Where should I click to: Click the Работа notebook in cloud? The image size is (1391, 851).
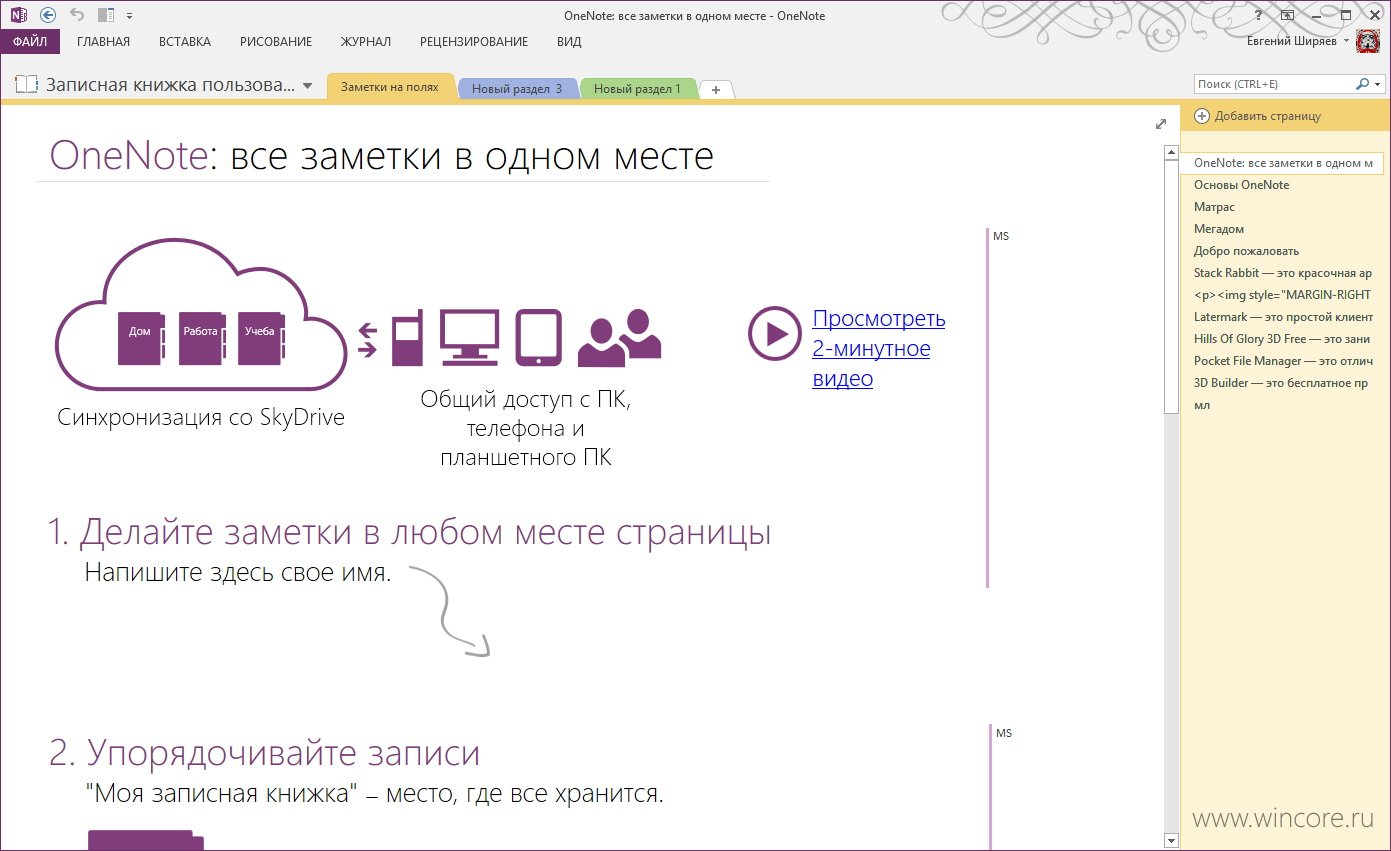tap(201, 338)
